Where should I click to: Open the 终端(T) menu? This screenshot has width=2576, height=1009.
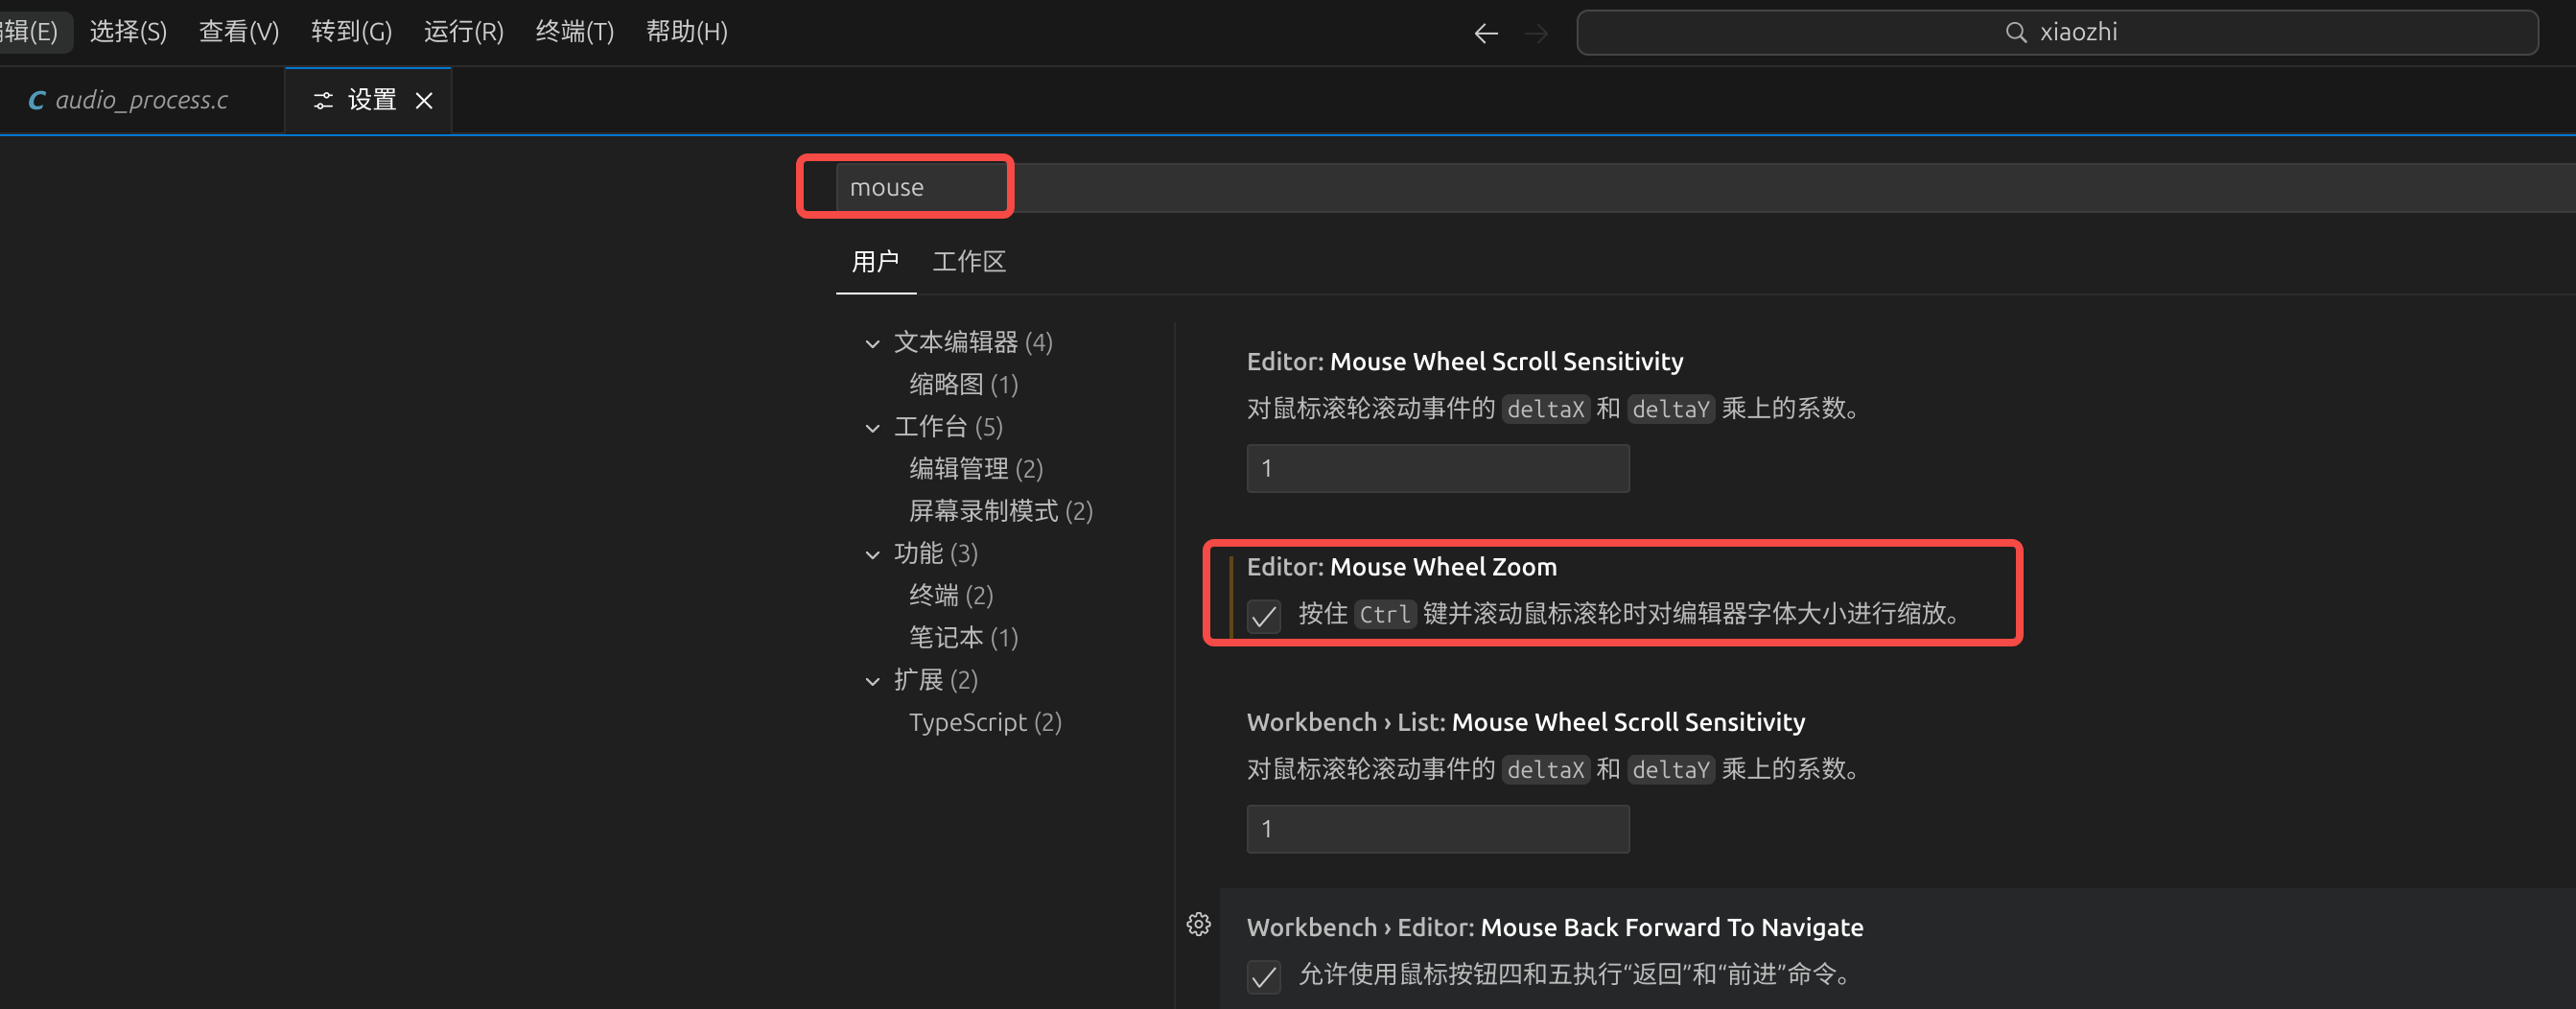click(574, 31)
